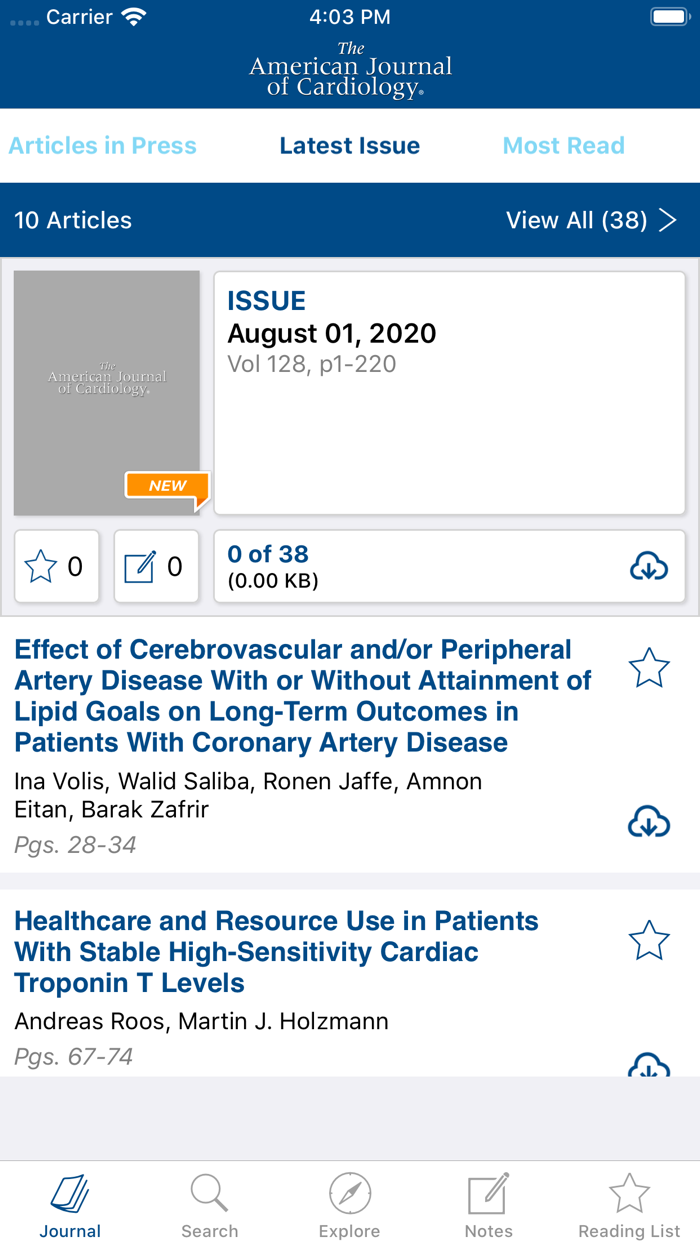Star the Troponin T Levels article
Viewport: 700px width, 1244px height.
click(x=649, y=940)
